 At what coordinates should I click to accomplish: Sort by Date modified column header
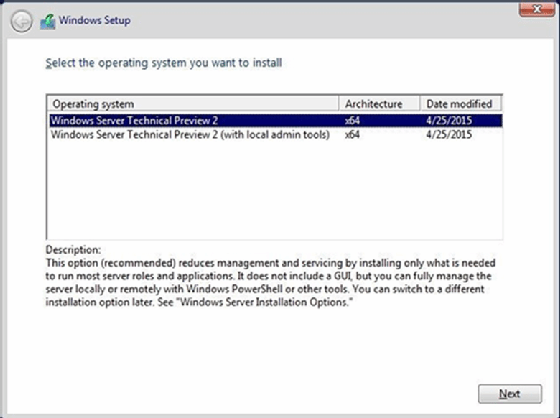460,104
